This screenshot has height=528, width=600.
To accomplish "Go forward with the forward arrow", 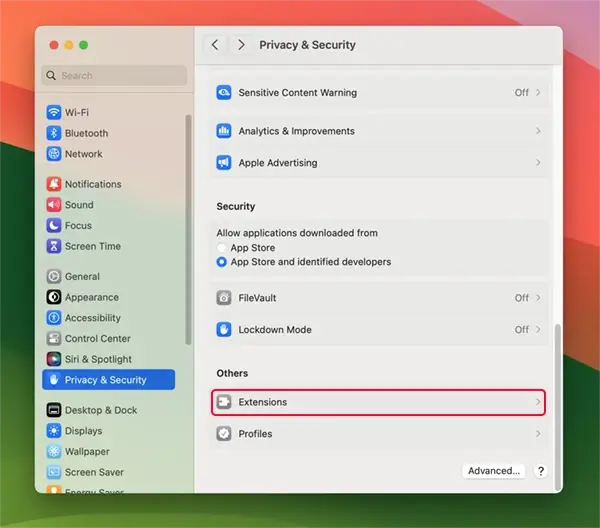I will coord(241,45).
